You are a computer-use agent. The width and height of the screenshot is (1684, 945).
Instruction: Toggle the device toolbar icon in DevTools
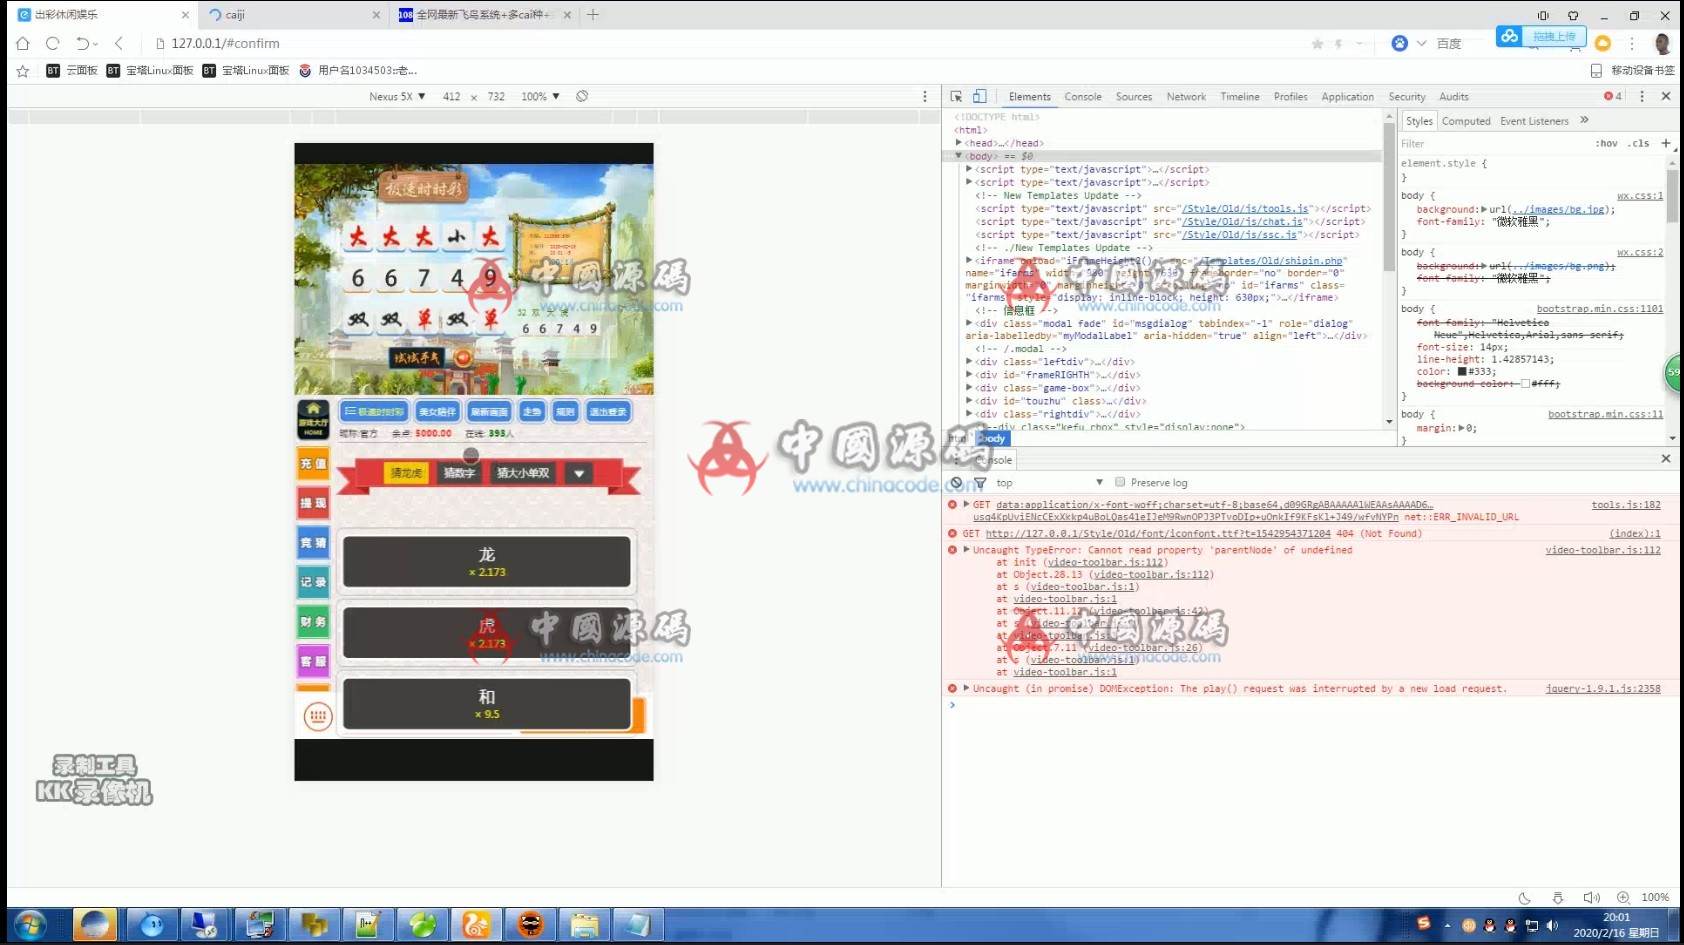click(980, 97)
